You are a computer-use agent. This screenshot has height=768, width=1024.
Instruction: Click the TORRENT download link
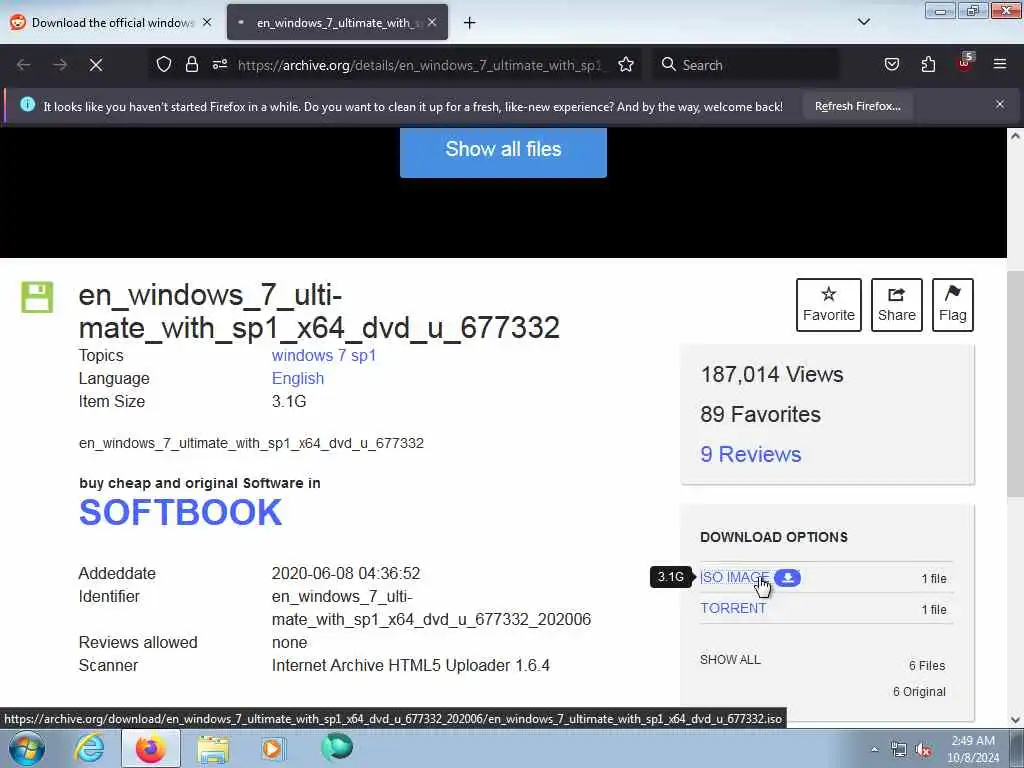tap(733, 608)
